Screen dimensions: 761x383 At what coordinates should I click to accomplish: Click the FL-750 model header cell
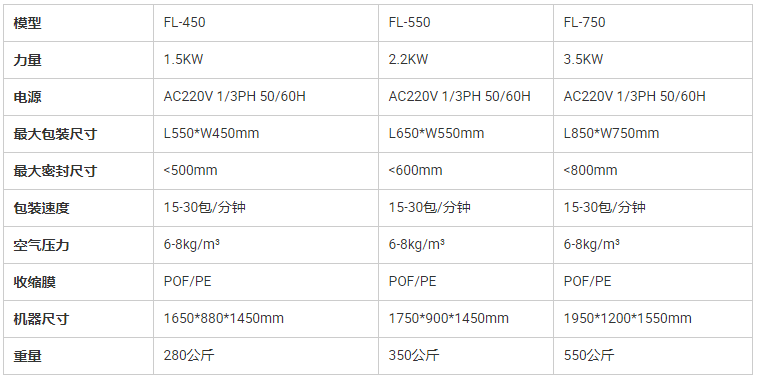(653, 23)
